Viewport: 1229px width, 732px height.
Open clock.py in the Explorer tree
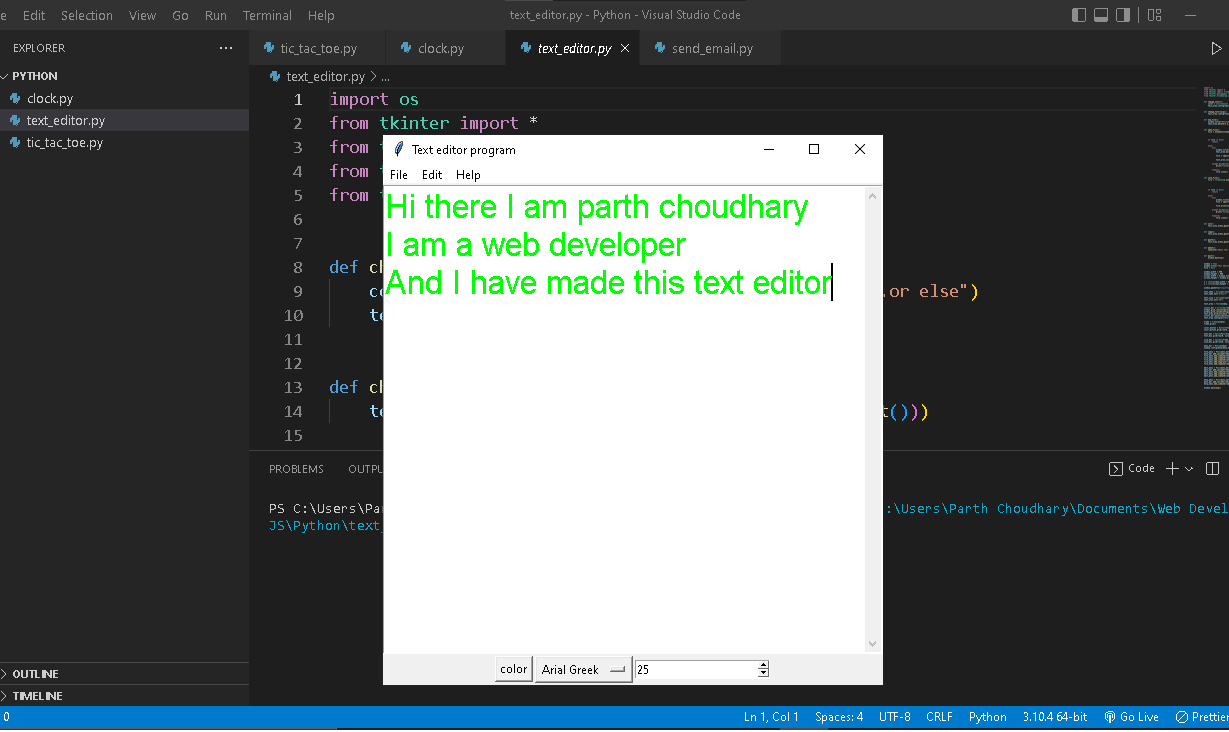point(124,98)
